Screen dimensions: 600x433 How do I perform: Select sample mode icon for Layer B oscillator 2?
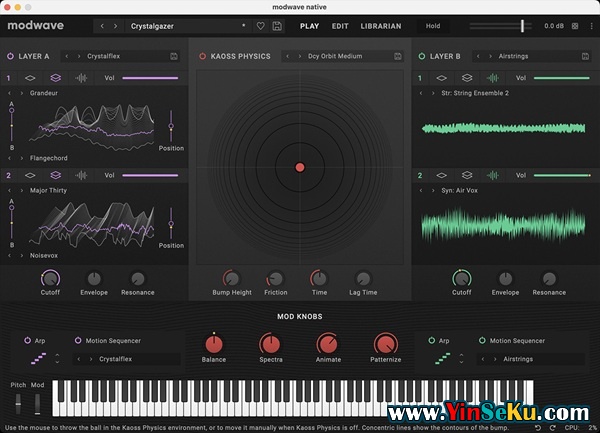coord(492,176)
